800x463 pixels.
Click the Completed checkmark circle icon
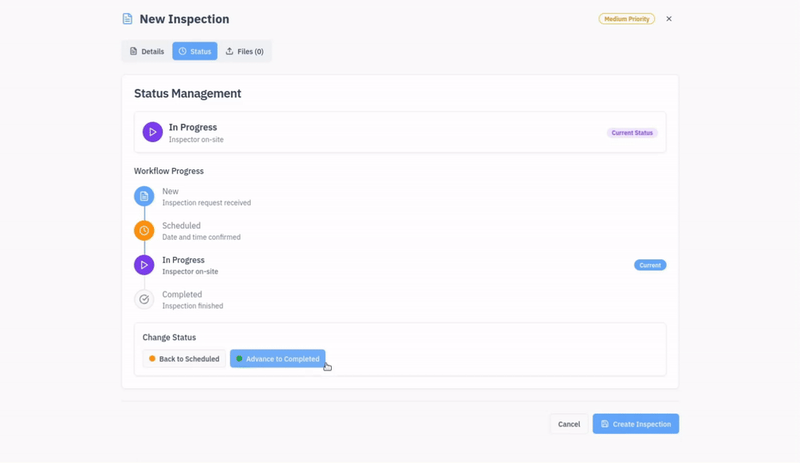[x=144, y=299]
